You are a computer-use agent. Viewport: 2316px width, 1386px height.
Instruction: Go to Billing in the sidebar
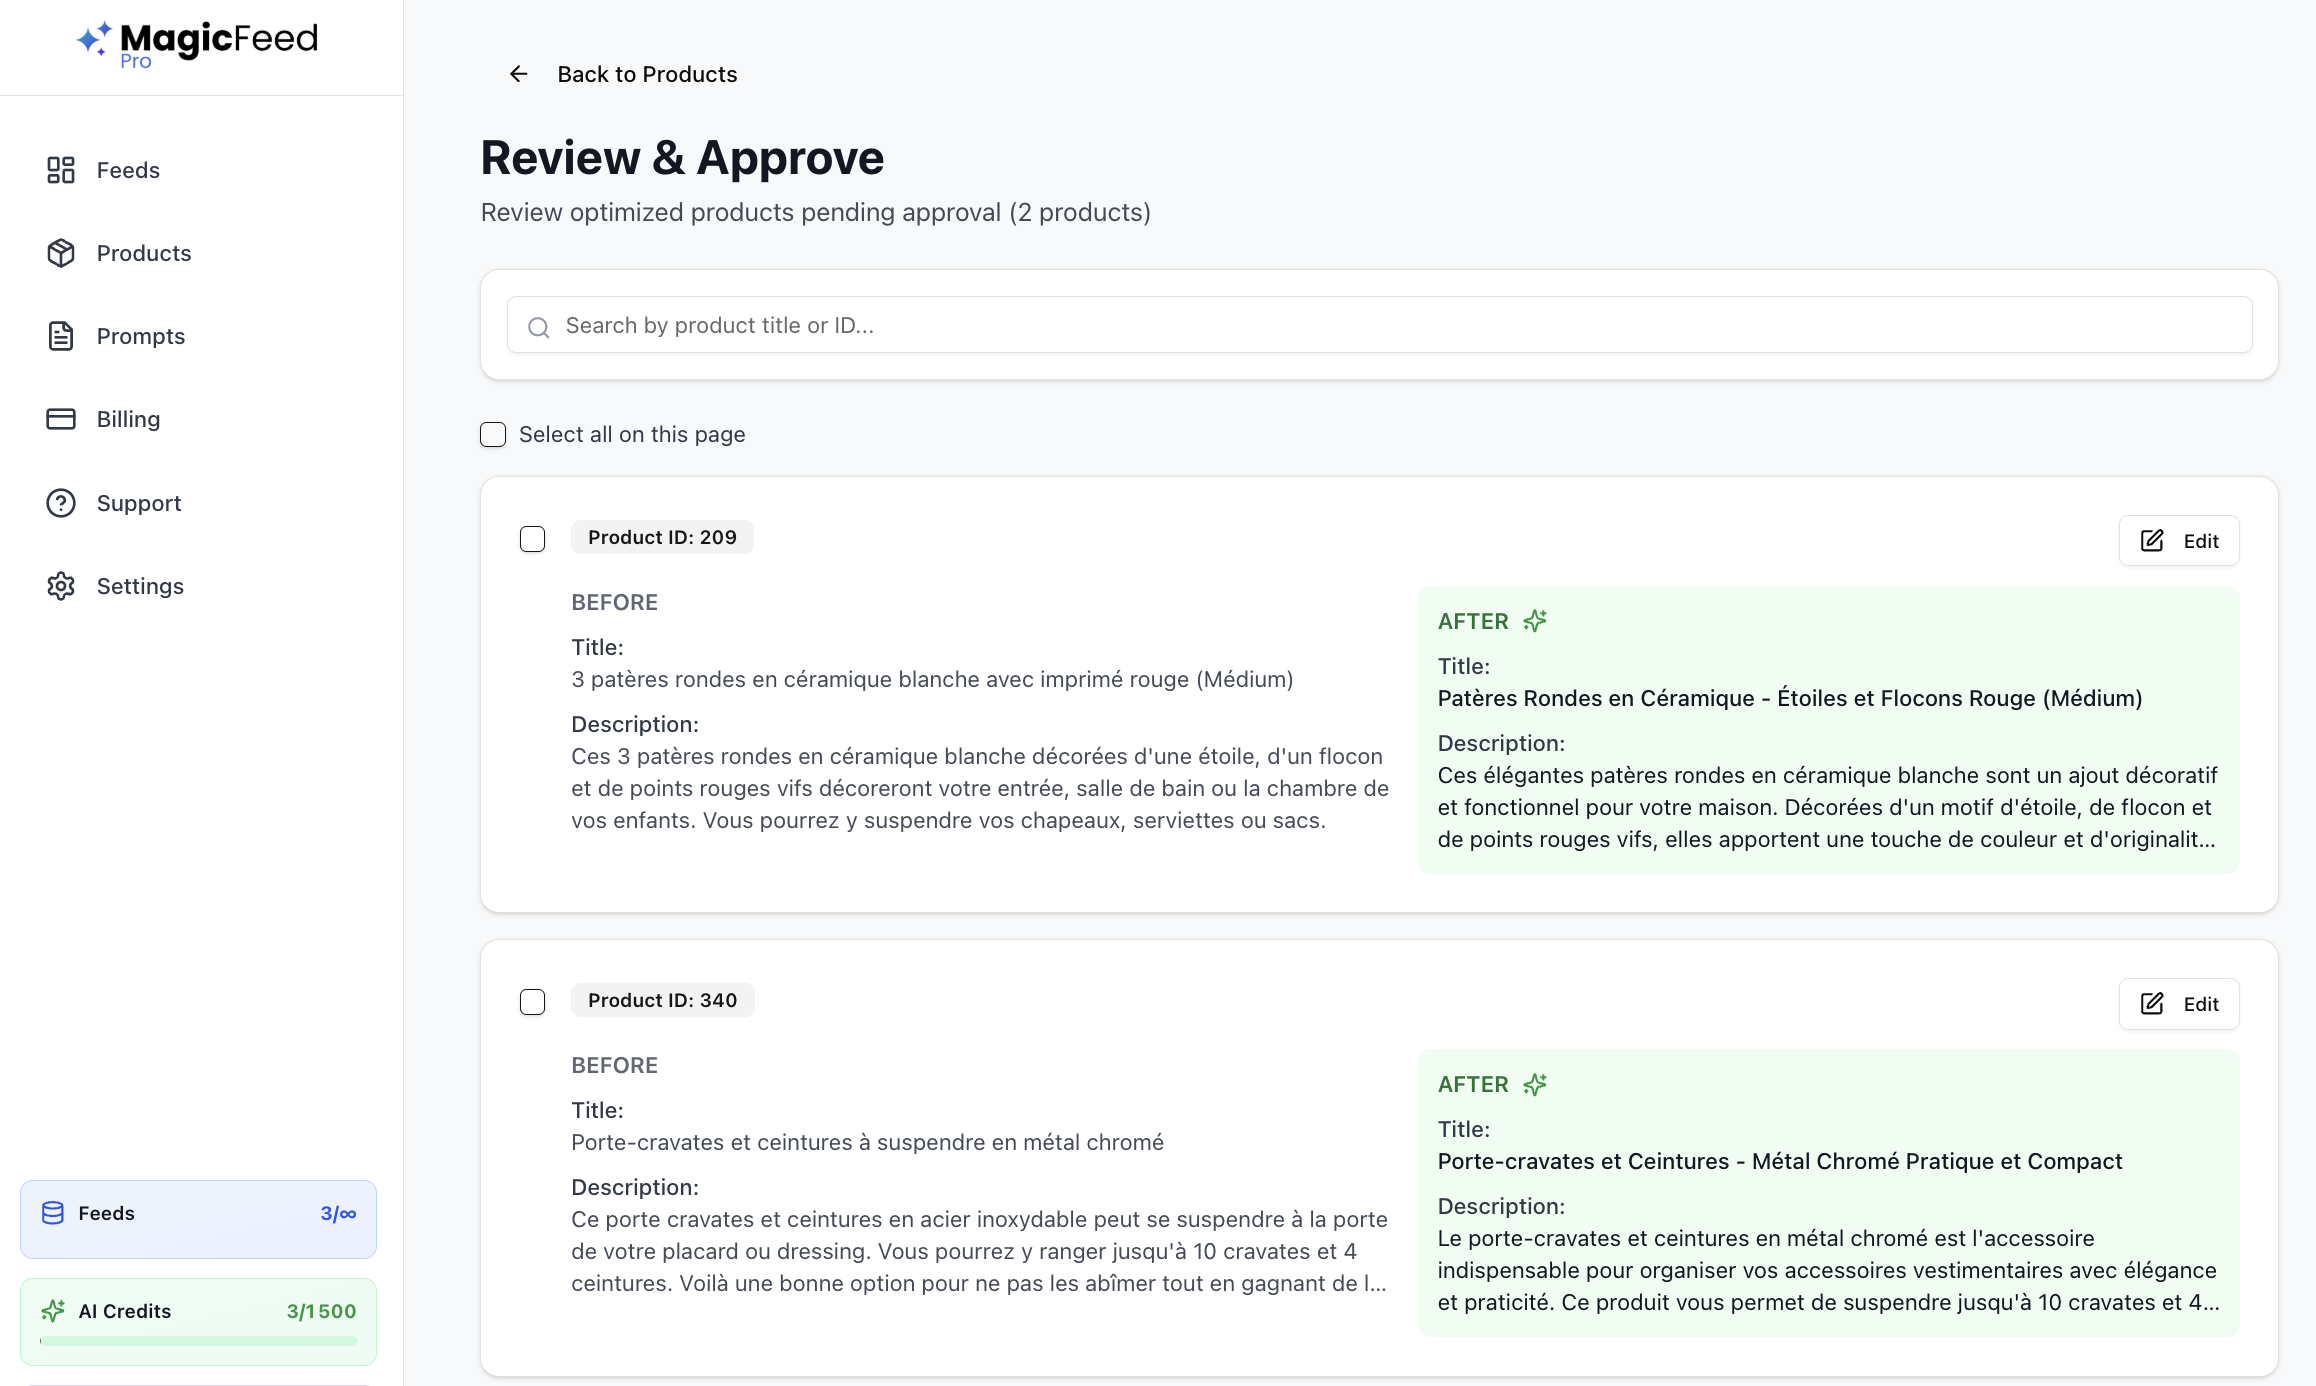click(128, 419)
